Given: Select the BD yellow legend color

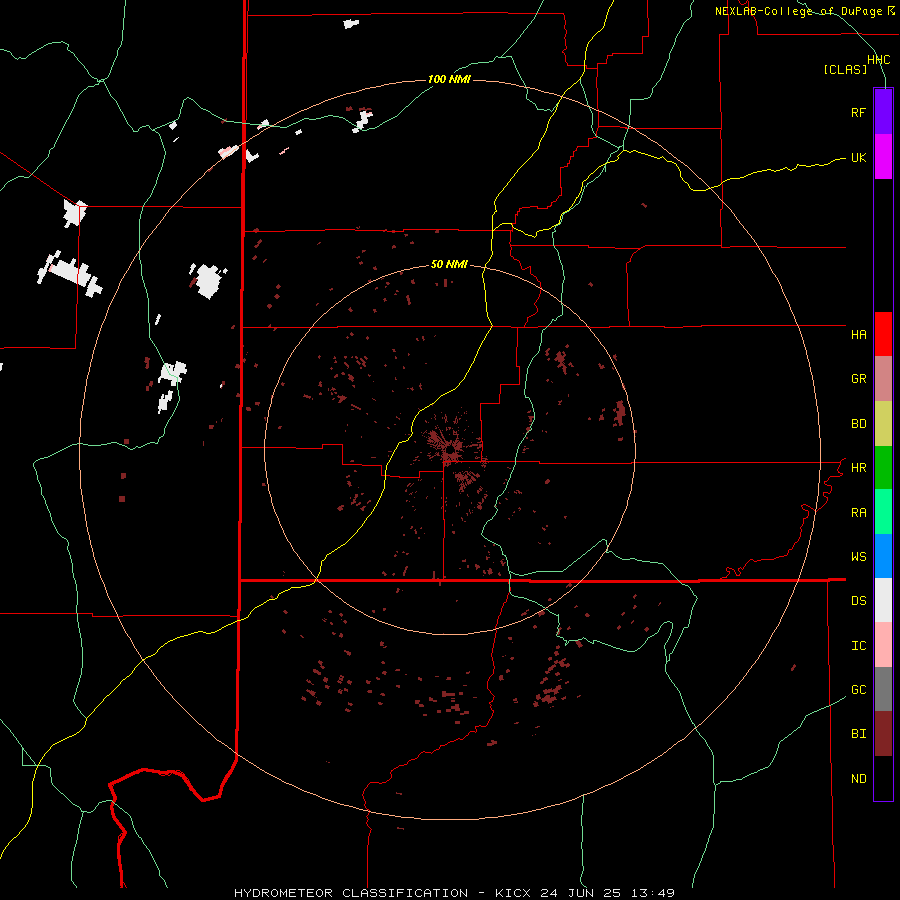Looking at the screenshot, I should pos(883,423).
